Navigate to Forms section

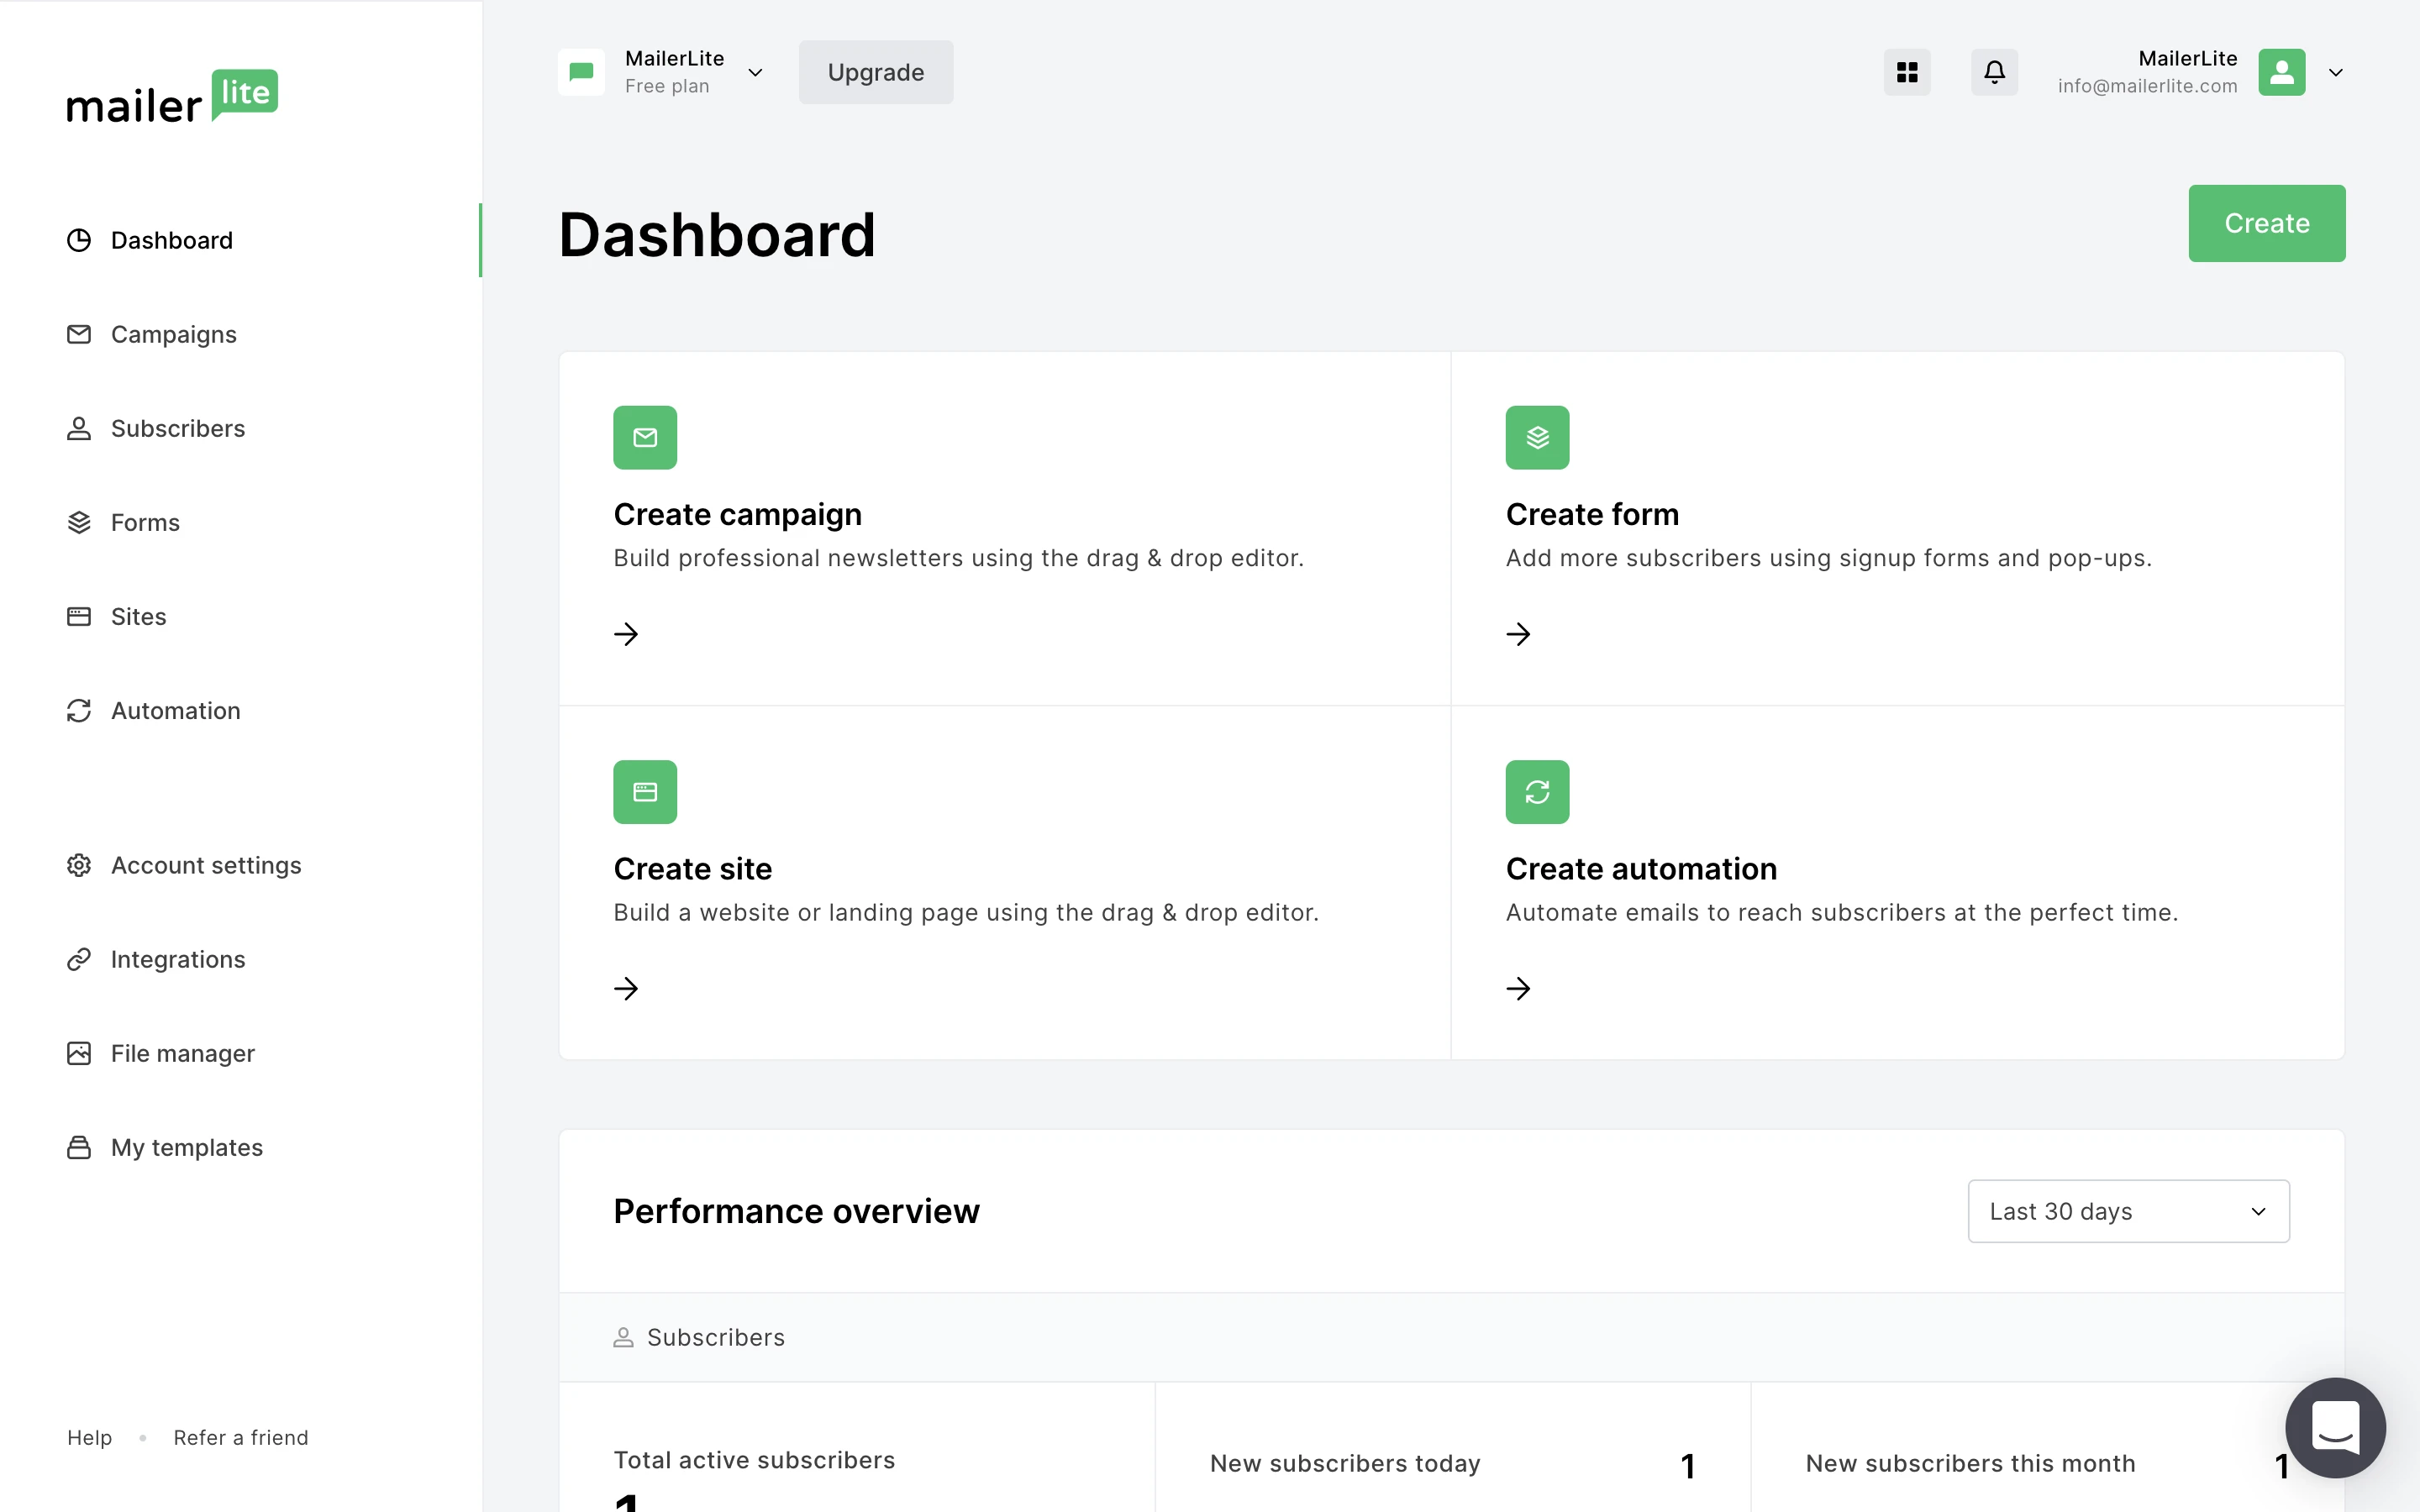coord(143,521)
